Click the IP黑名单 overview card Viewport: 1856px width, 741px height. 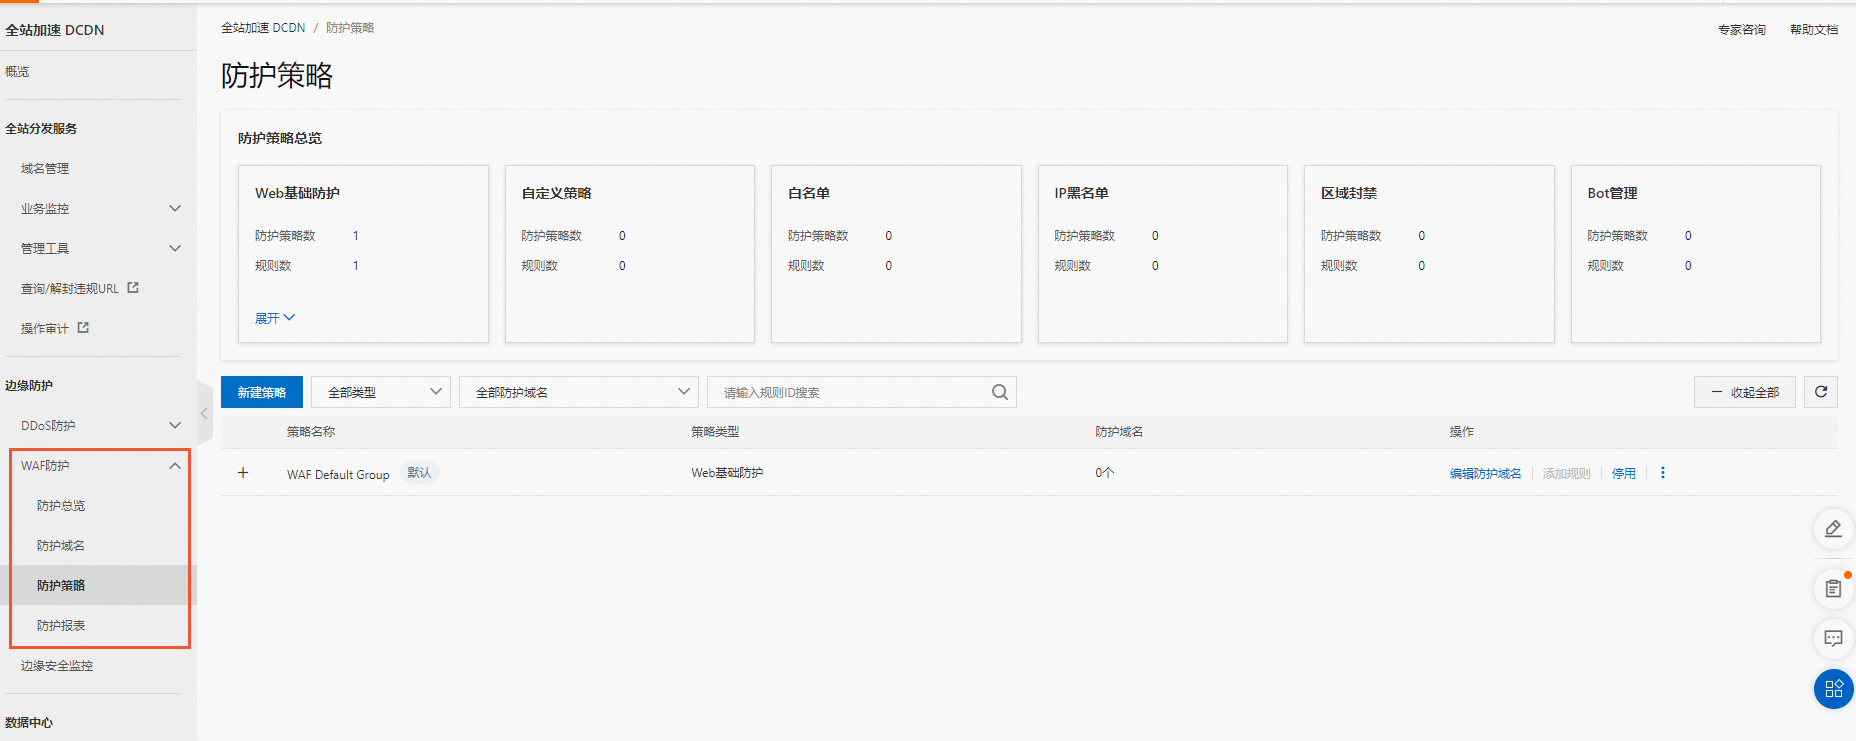[x=1163, y=254]
